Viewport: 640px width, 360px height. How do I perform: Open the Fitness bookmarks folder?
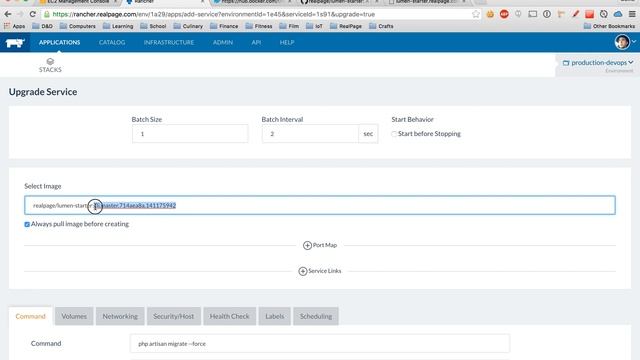[259, 26]
